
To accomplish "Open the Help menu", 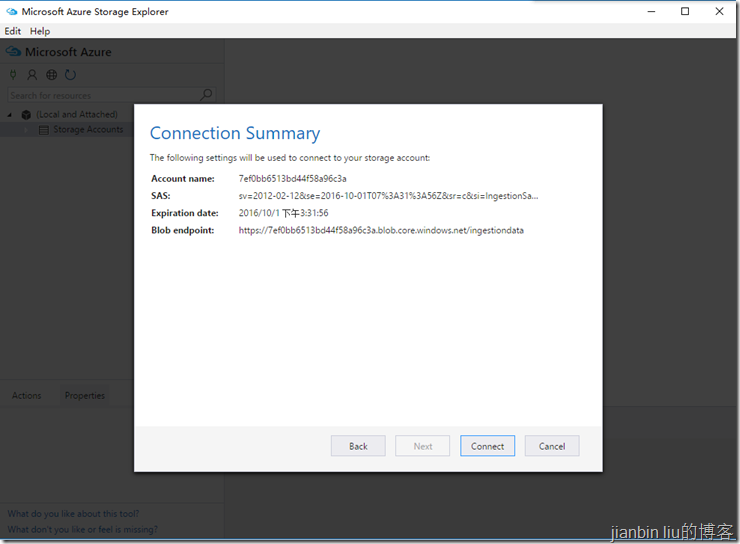I will (40, 31).
